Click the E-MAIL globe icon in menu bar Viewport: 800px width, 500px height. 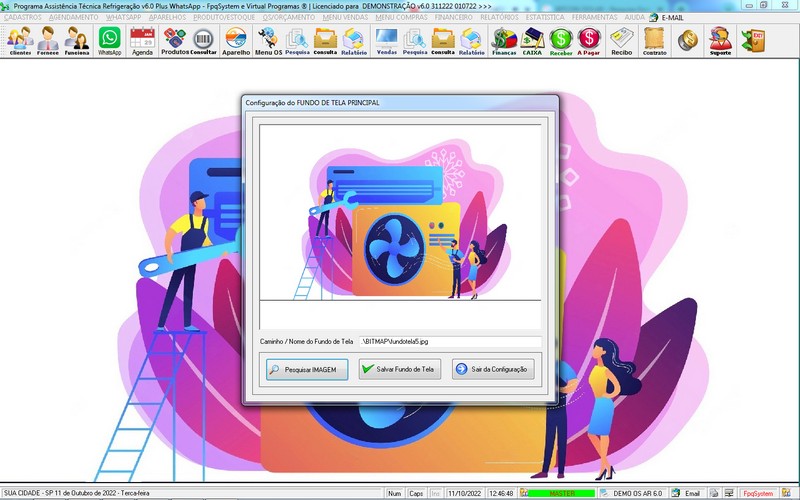point(654,17)
